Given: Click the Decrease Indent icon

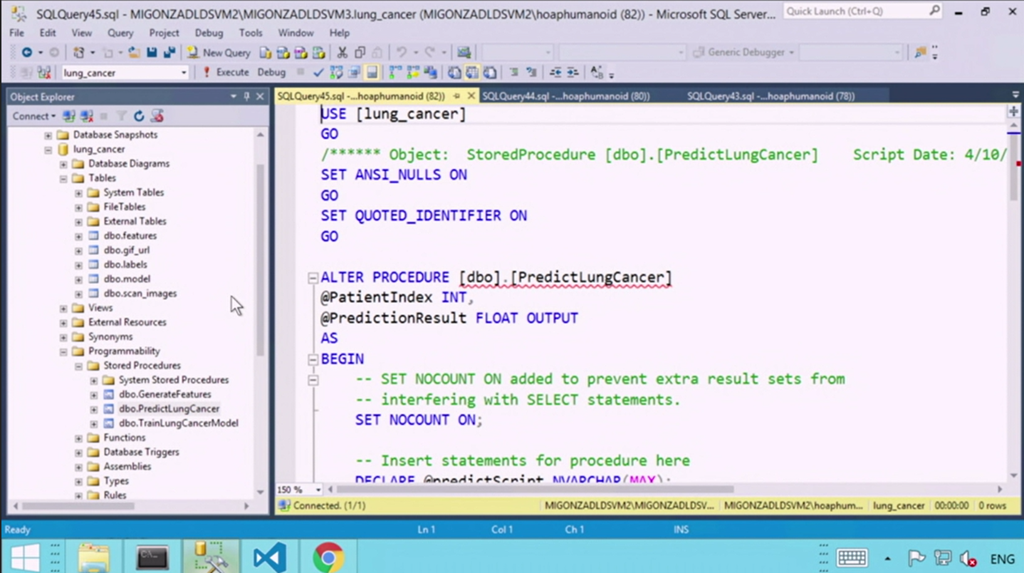Looking at the screenshot, I should pyautogui.click(x=555, y=73).
